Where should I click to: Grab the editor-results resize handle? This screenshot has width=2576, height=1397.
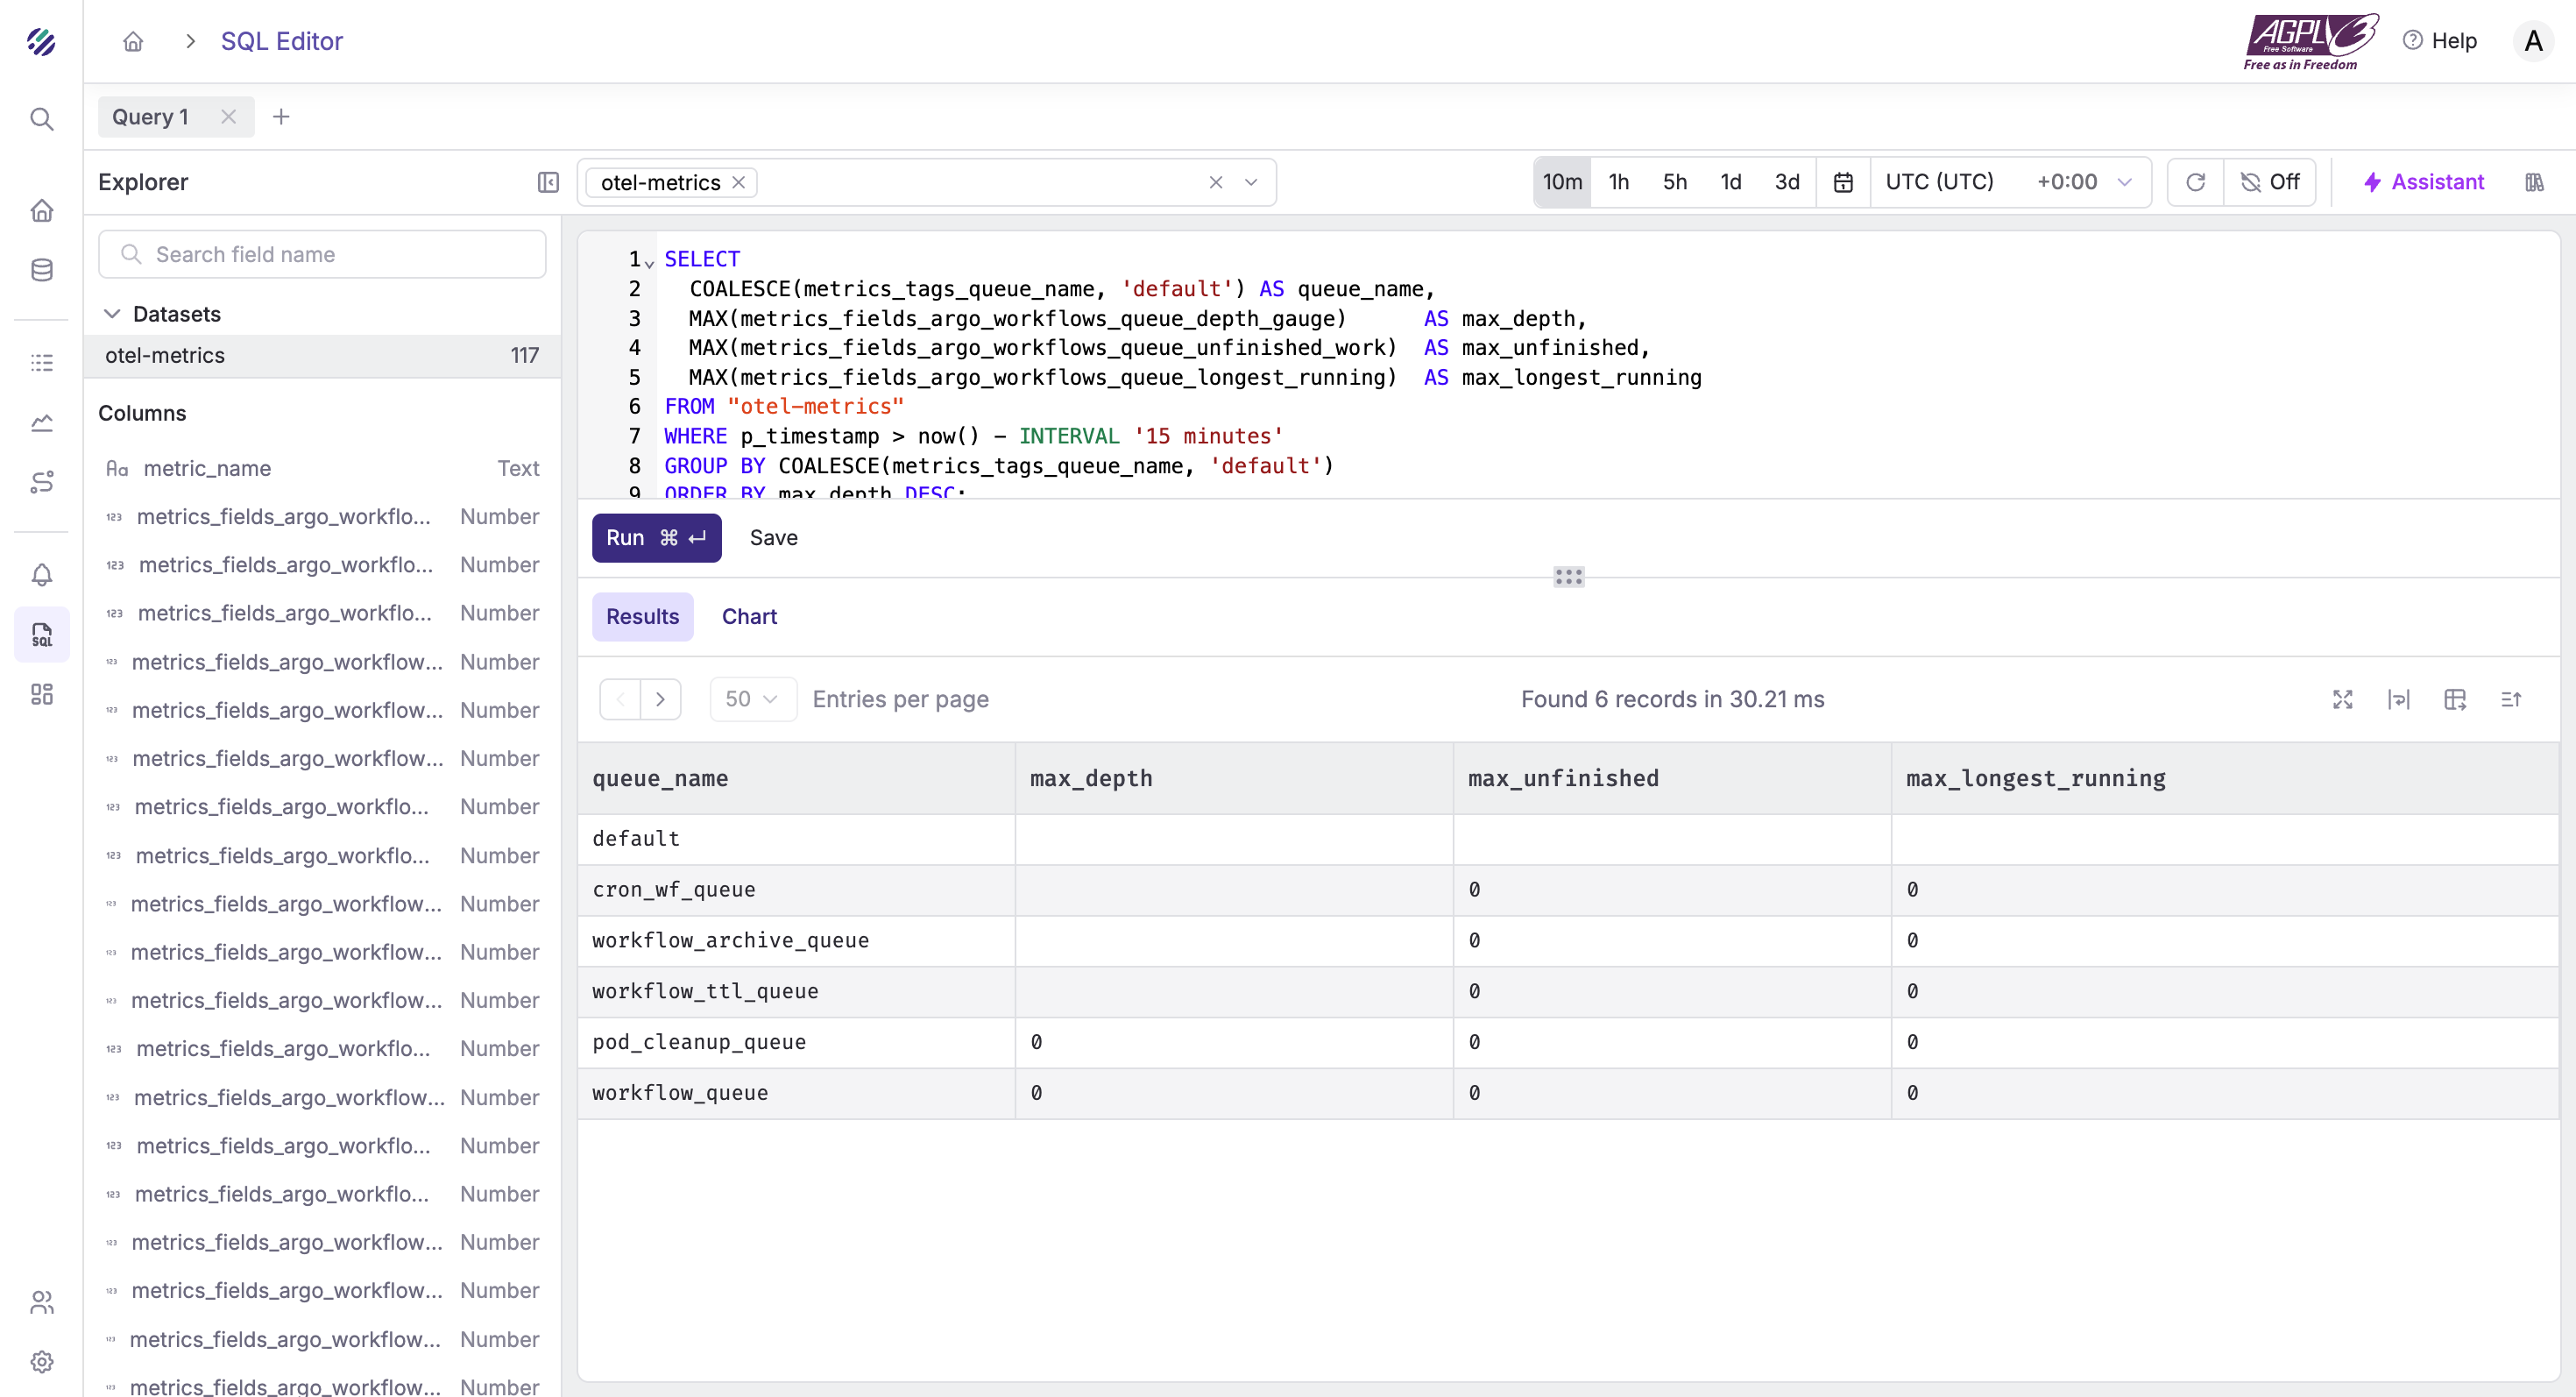(x=1568, y=577)
